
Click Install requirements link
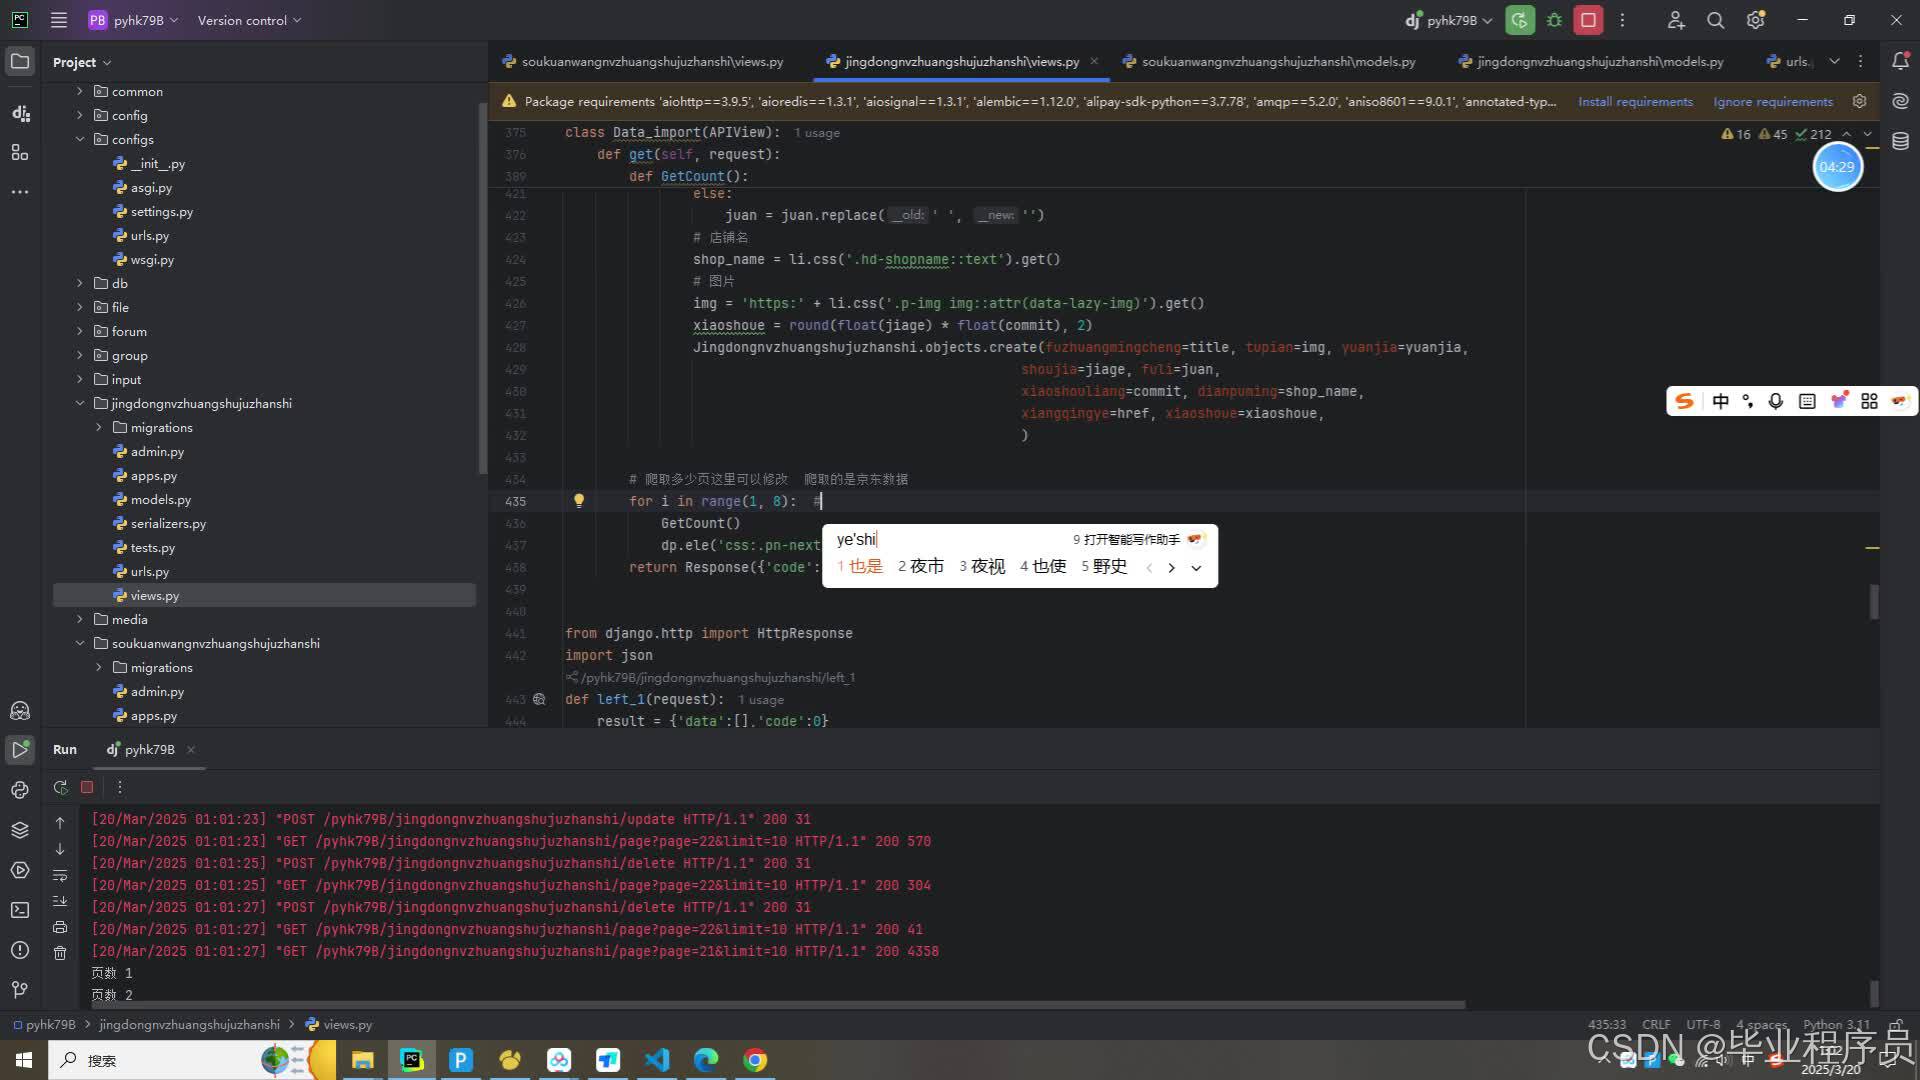(x=1635, y=101)
